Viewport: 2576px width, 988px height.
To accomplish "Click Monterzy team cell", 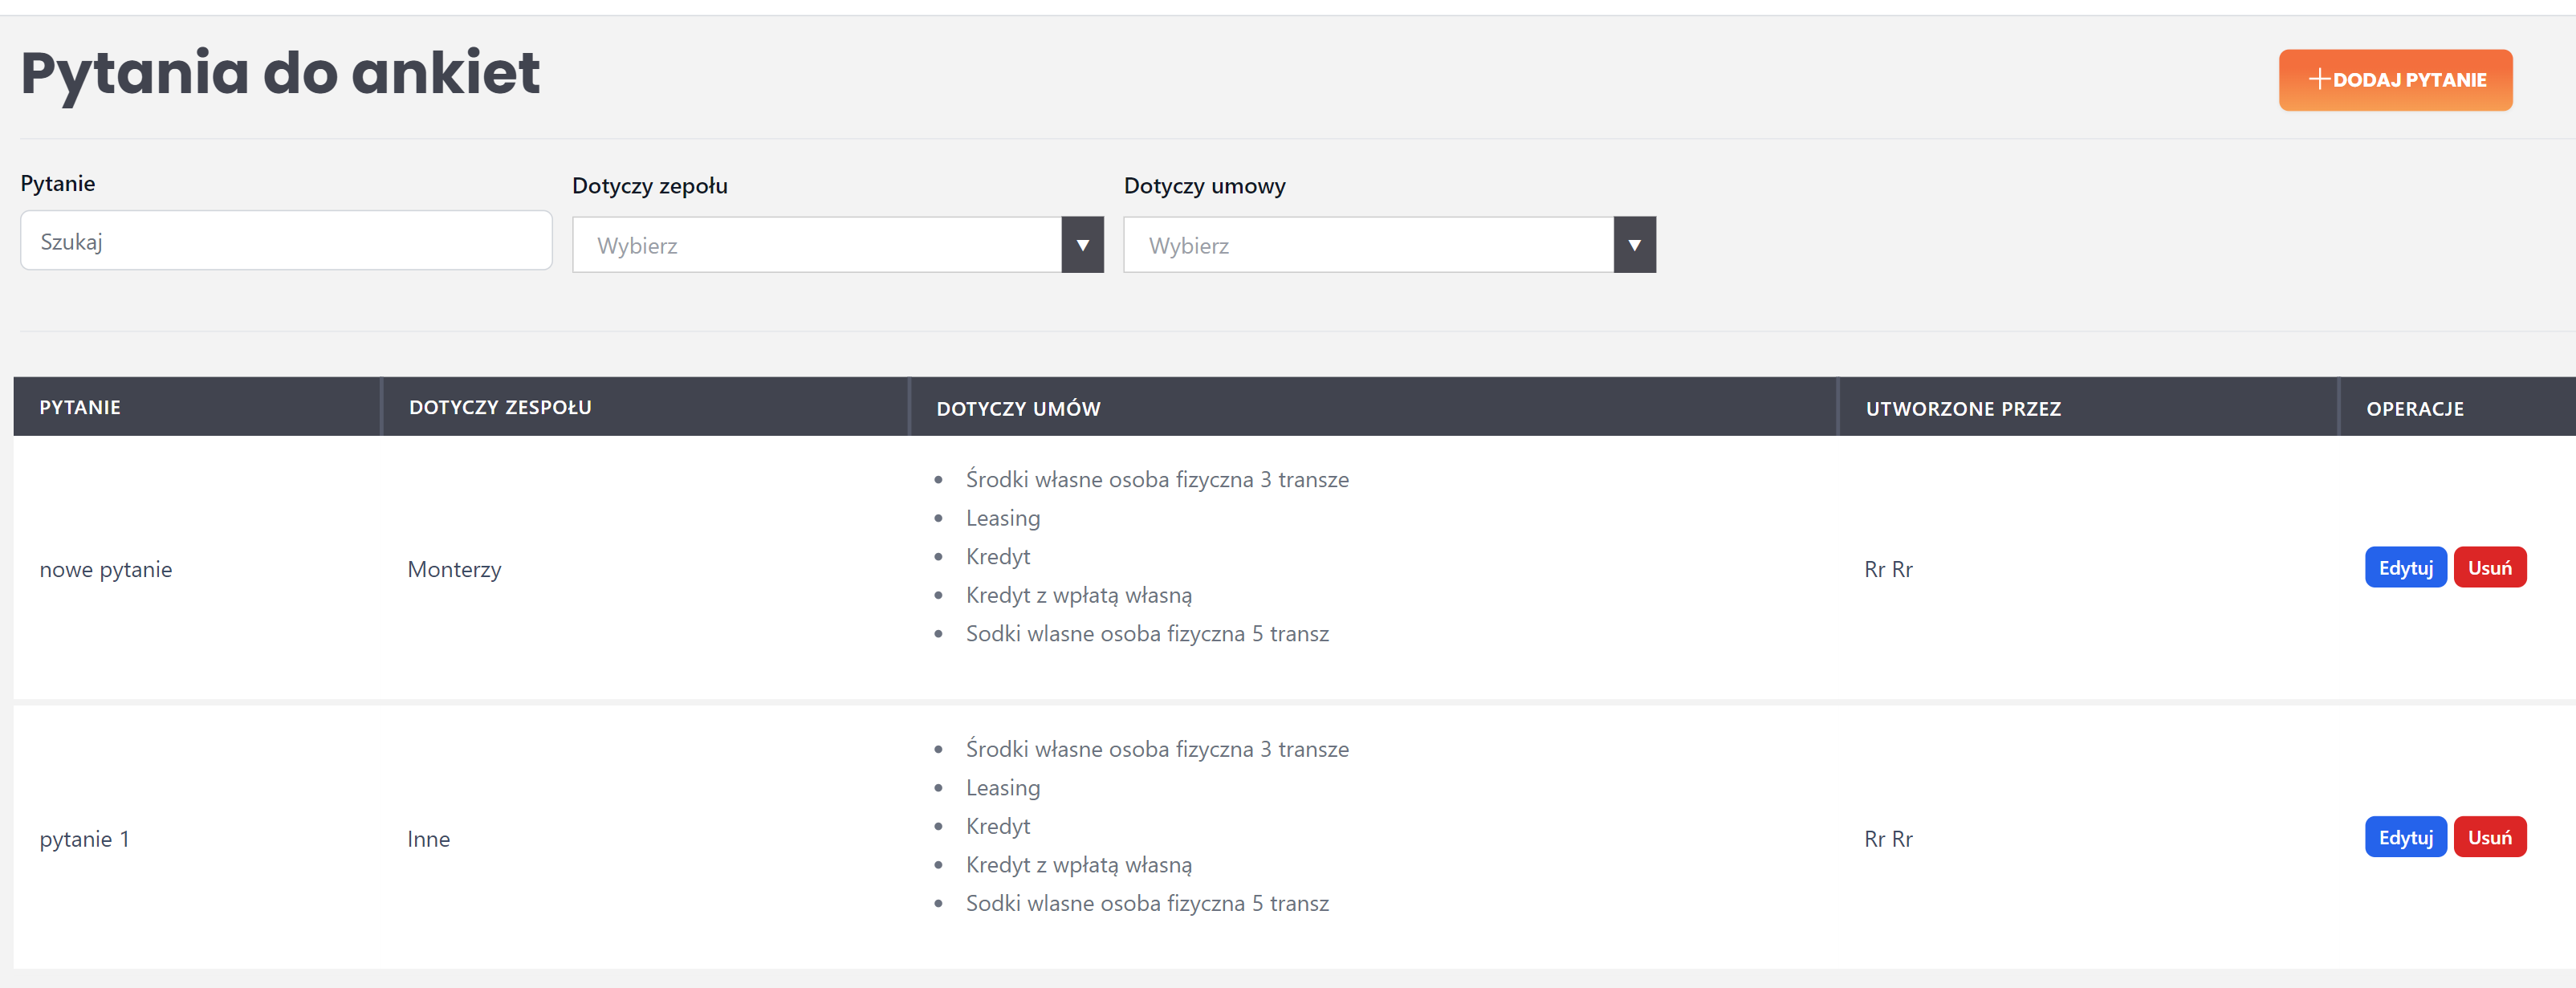I will pos(454,570).
